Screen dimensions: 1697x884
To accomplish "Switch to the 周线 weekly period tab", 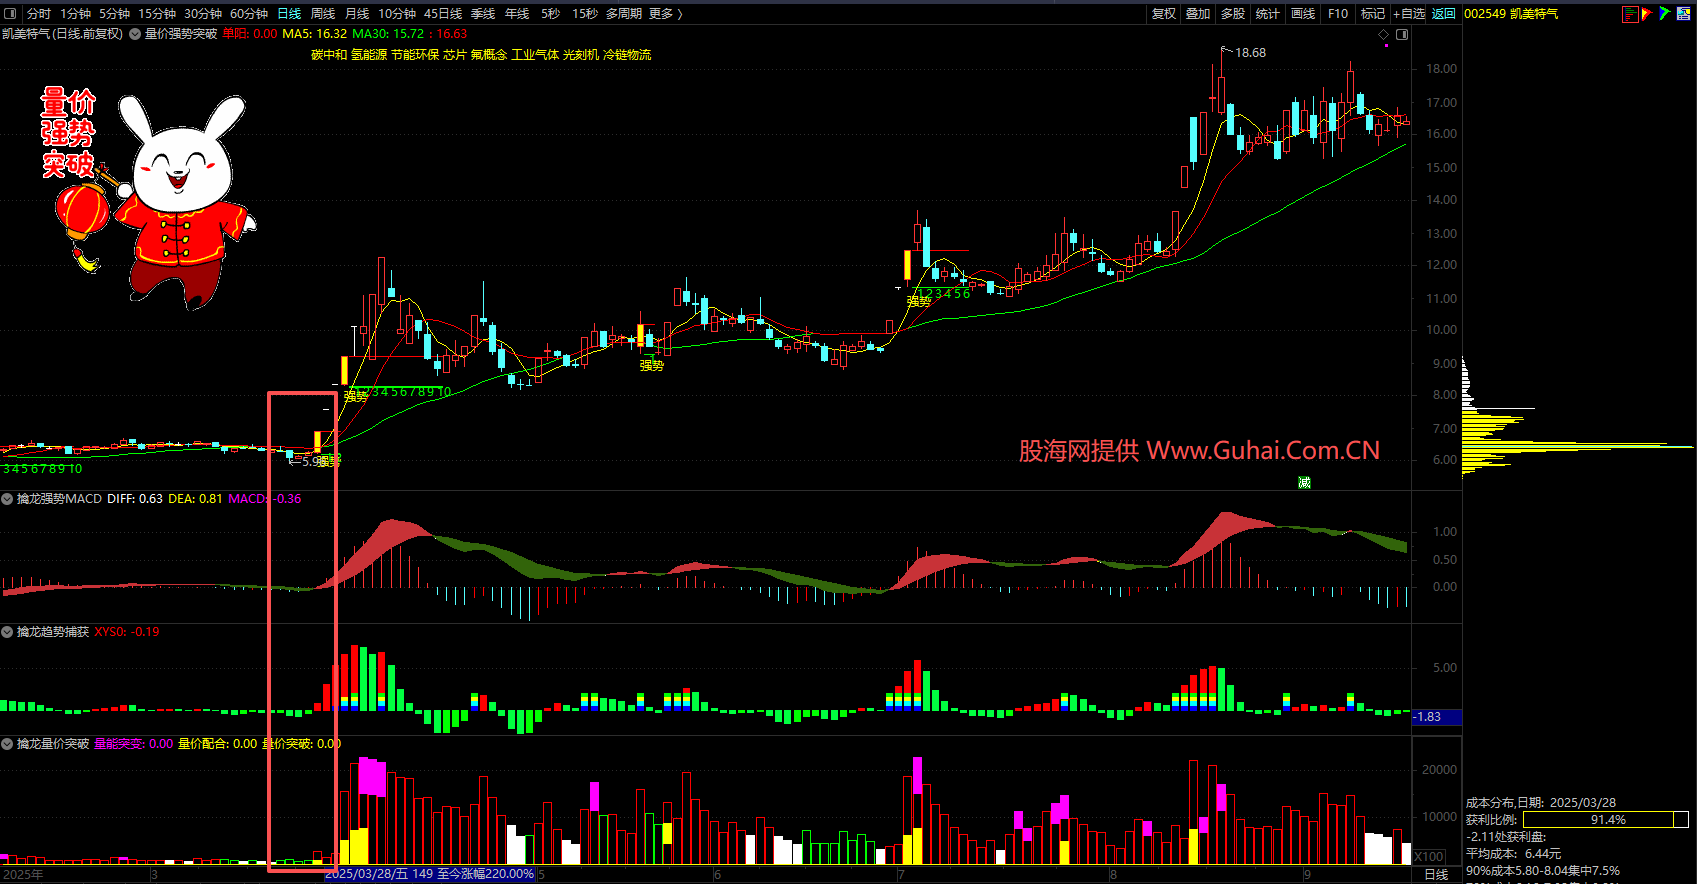I will click(323, 13).
